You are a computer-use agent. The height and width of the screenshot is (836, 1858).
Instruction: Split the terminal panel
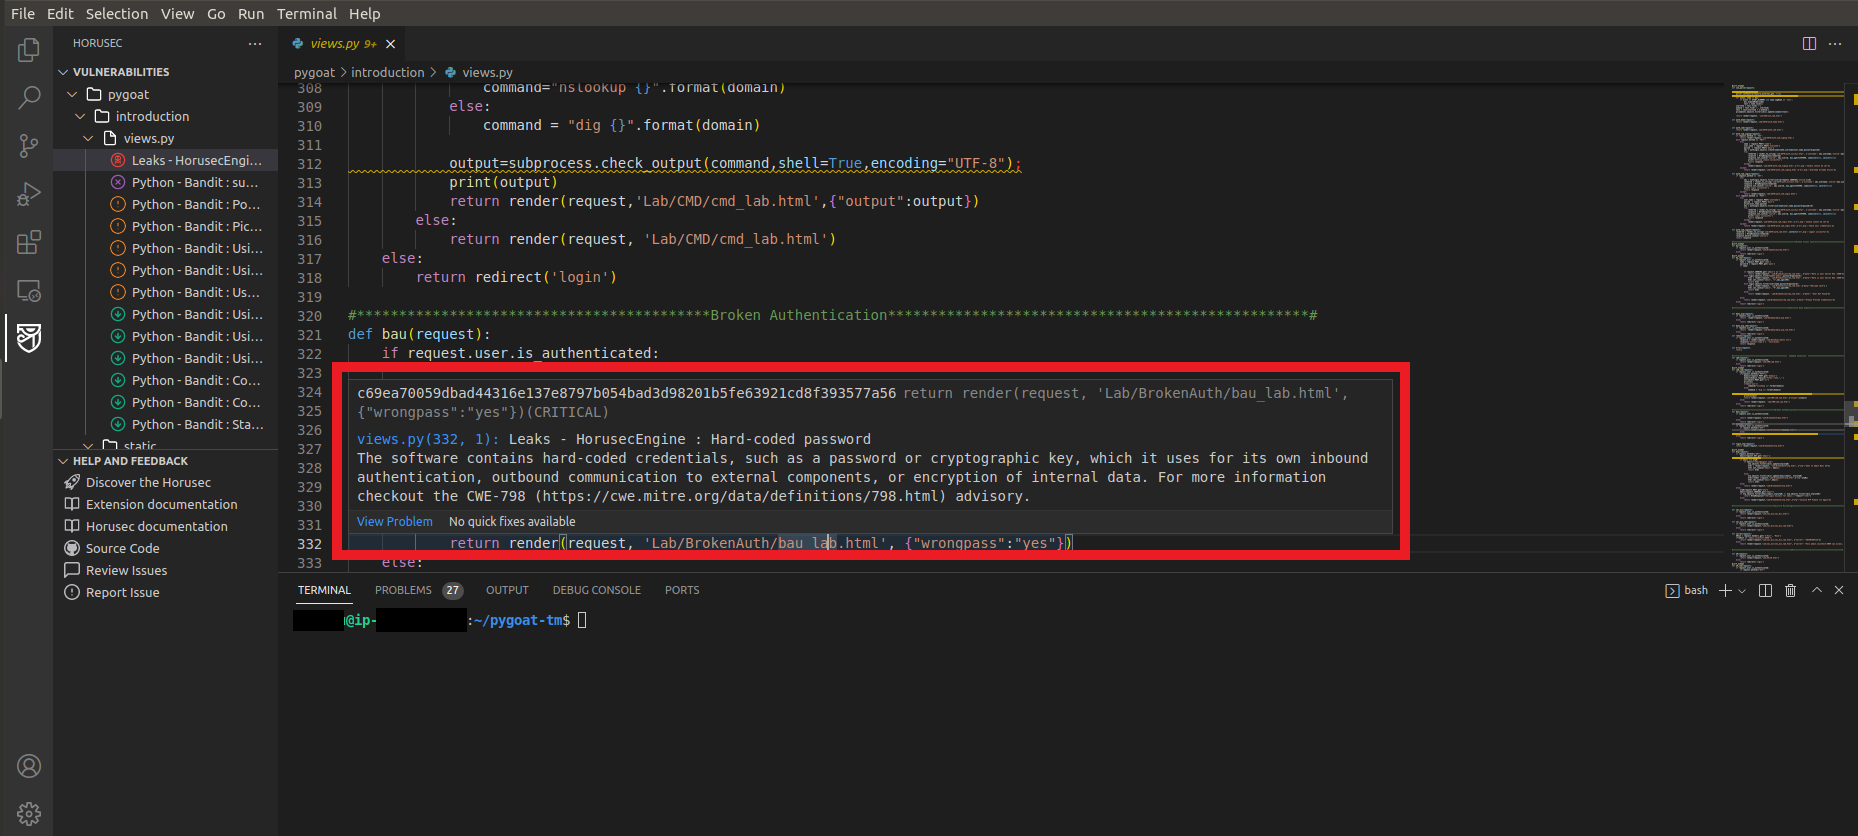point(1765,590)
